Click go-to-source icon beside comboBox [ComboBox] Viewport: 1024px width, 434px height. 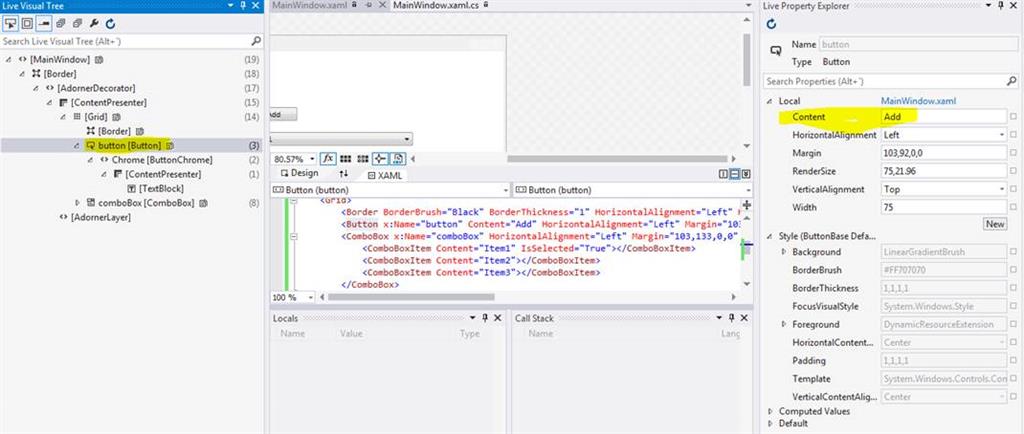203,203
